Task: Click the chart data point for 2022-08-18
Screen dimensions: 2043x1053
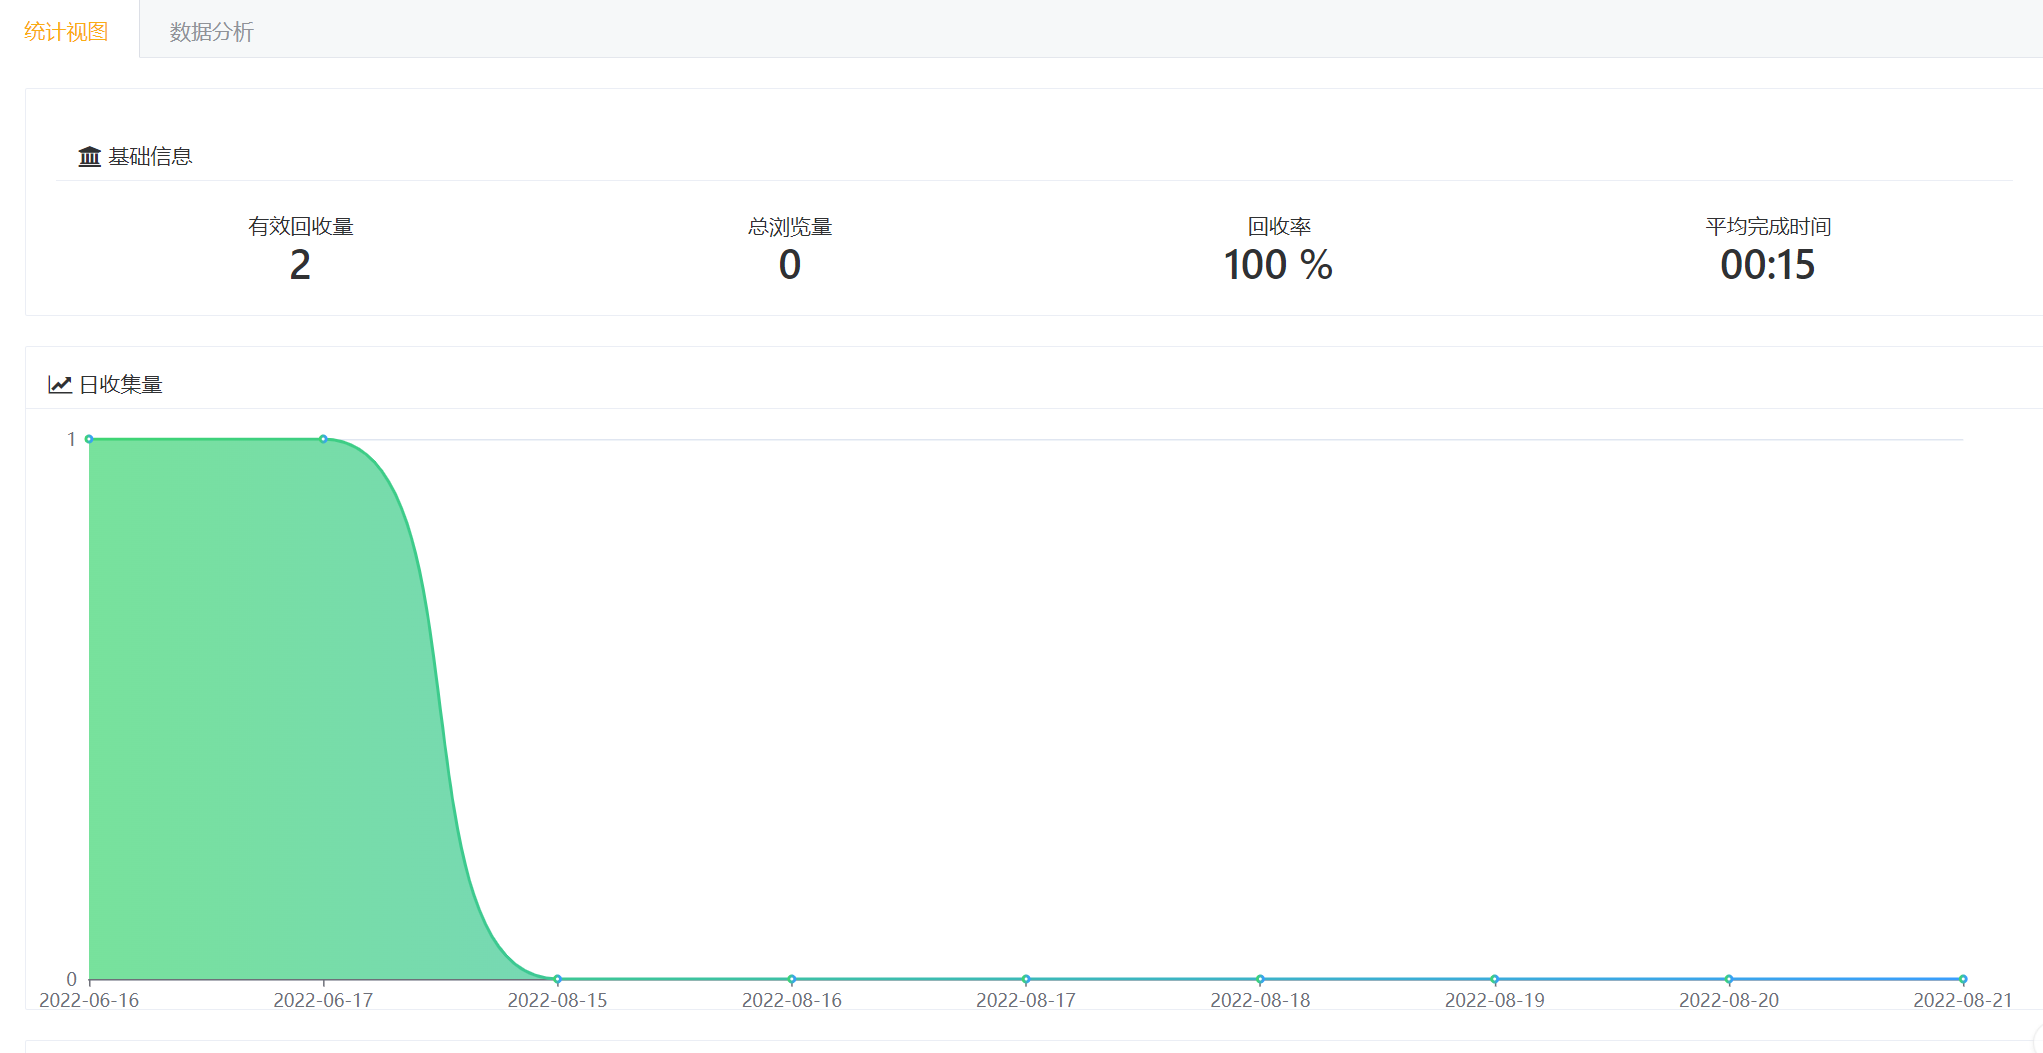Action: [1260, 979]
